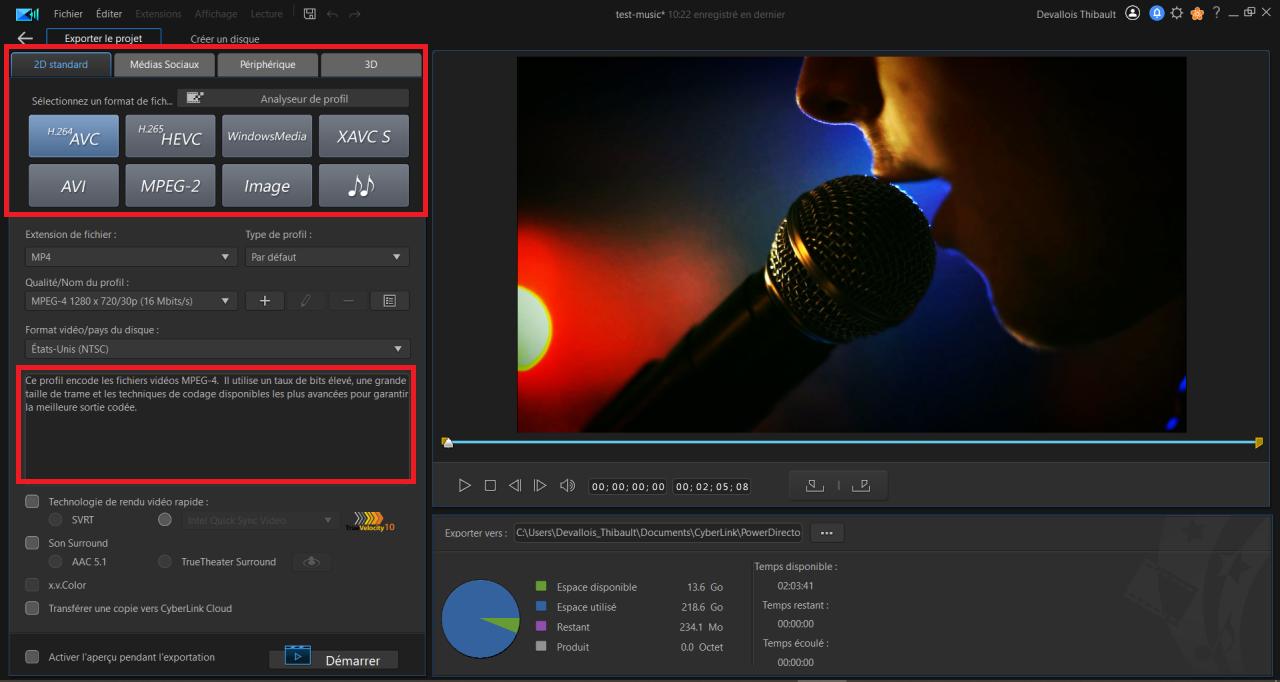
Task: Click the undo arrow in top bar
Action: (x=333, y=14)
